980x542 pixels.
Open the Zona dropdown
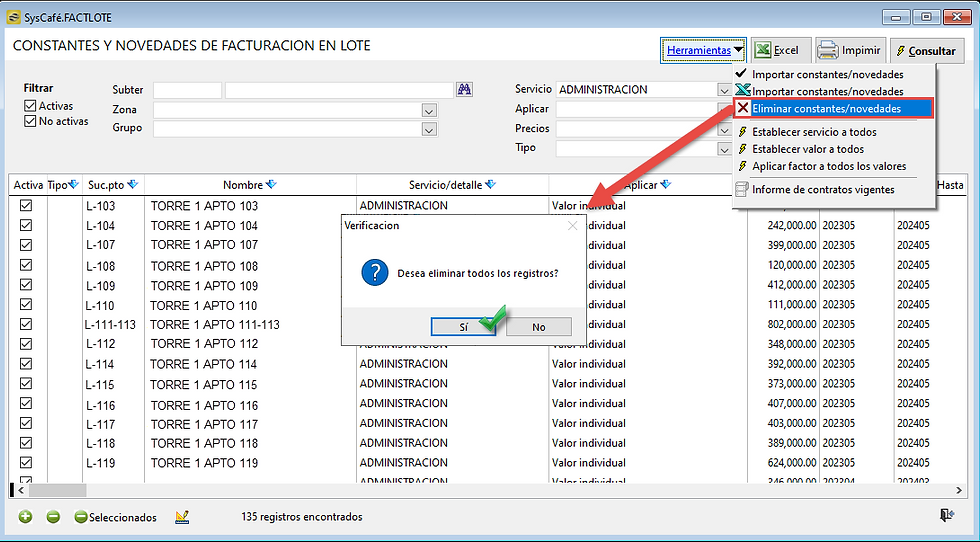pyautogui.click(x=429, y=111)
